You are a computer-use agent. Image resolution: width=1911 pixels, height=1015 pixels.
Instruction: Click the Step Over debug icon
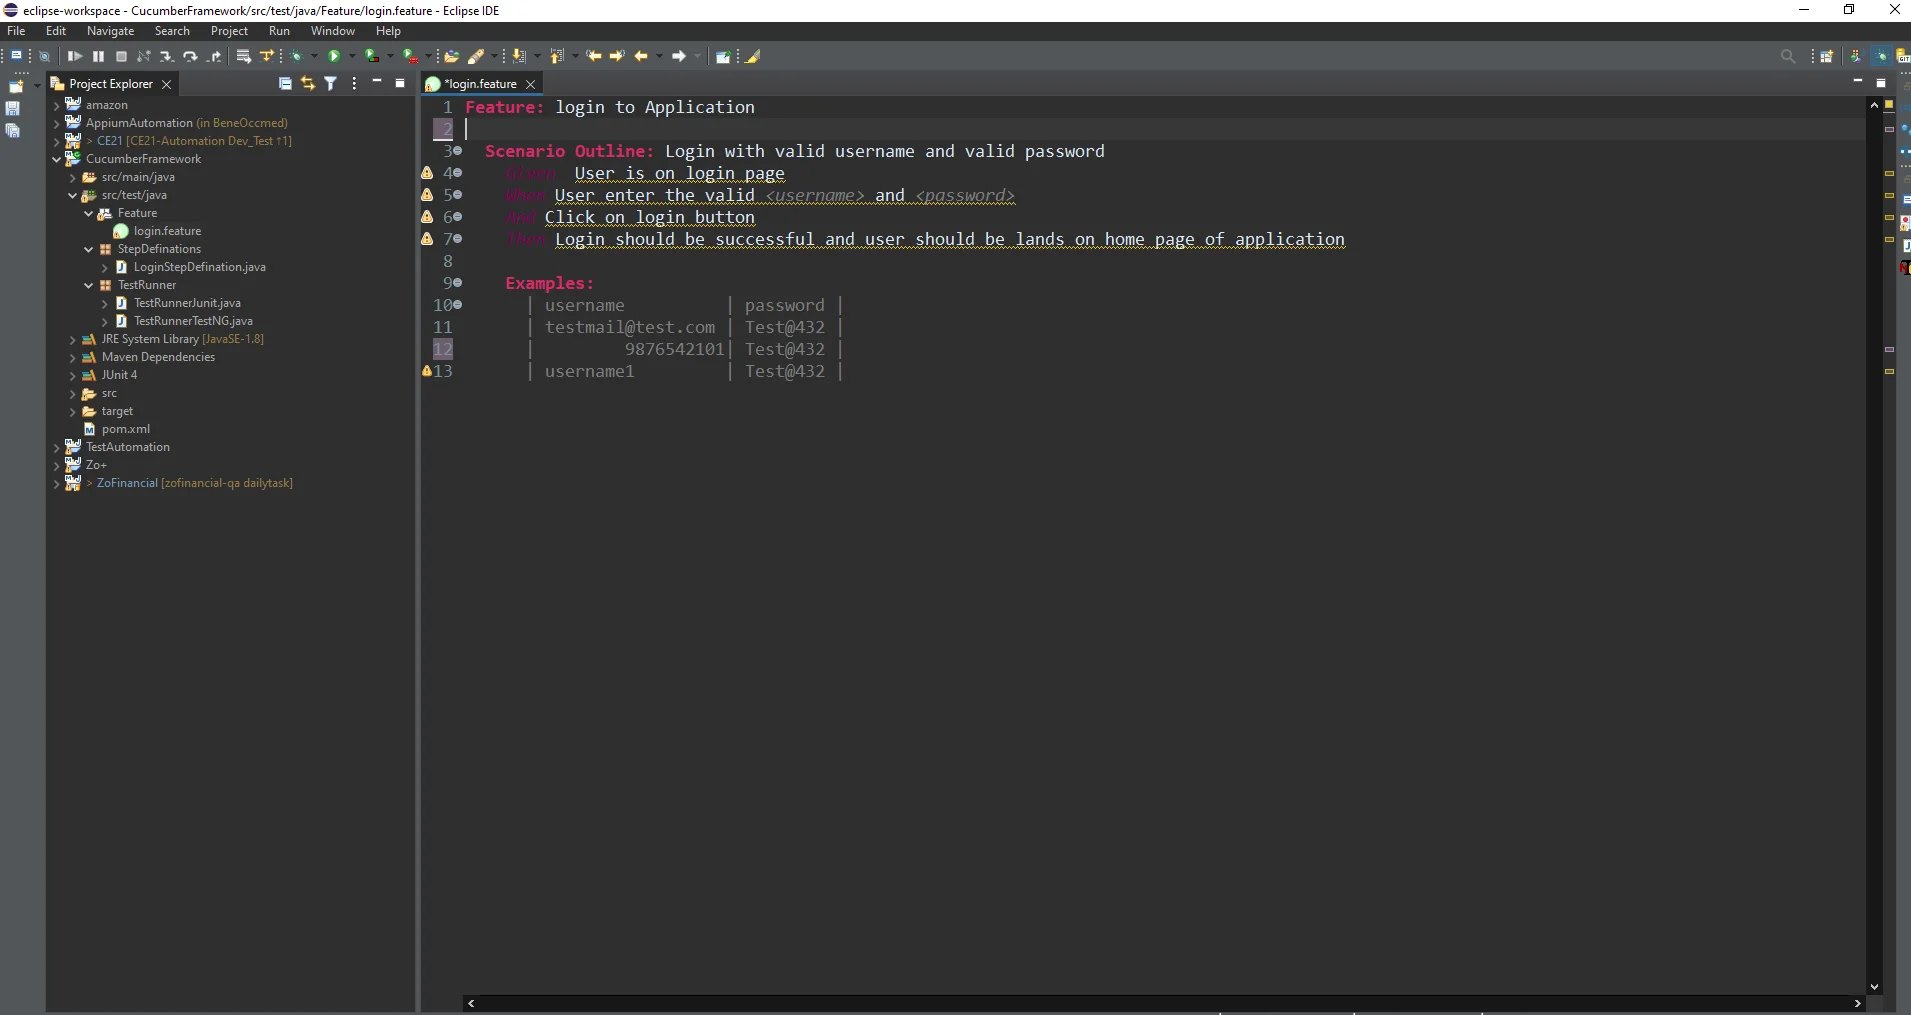pos(190,57)
